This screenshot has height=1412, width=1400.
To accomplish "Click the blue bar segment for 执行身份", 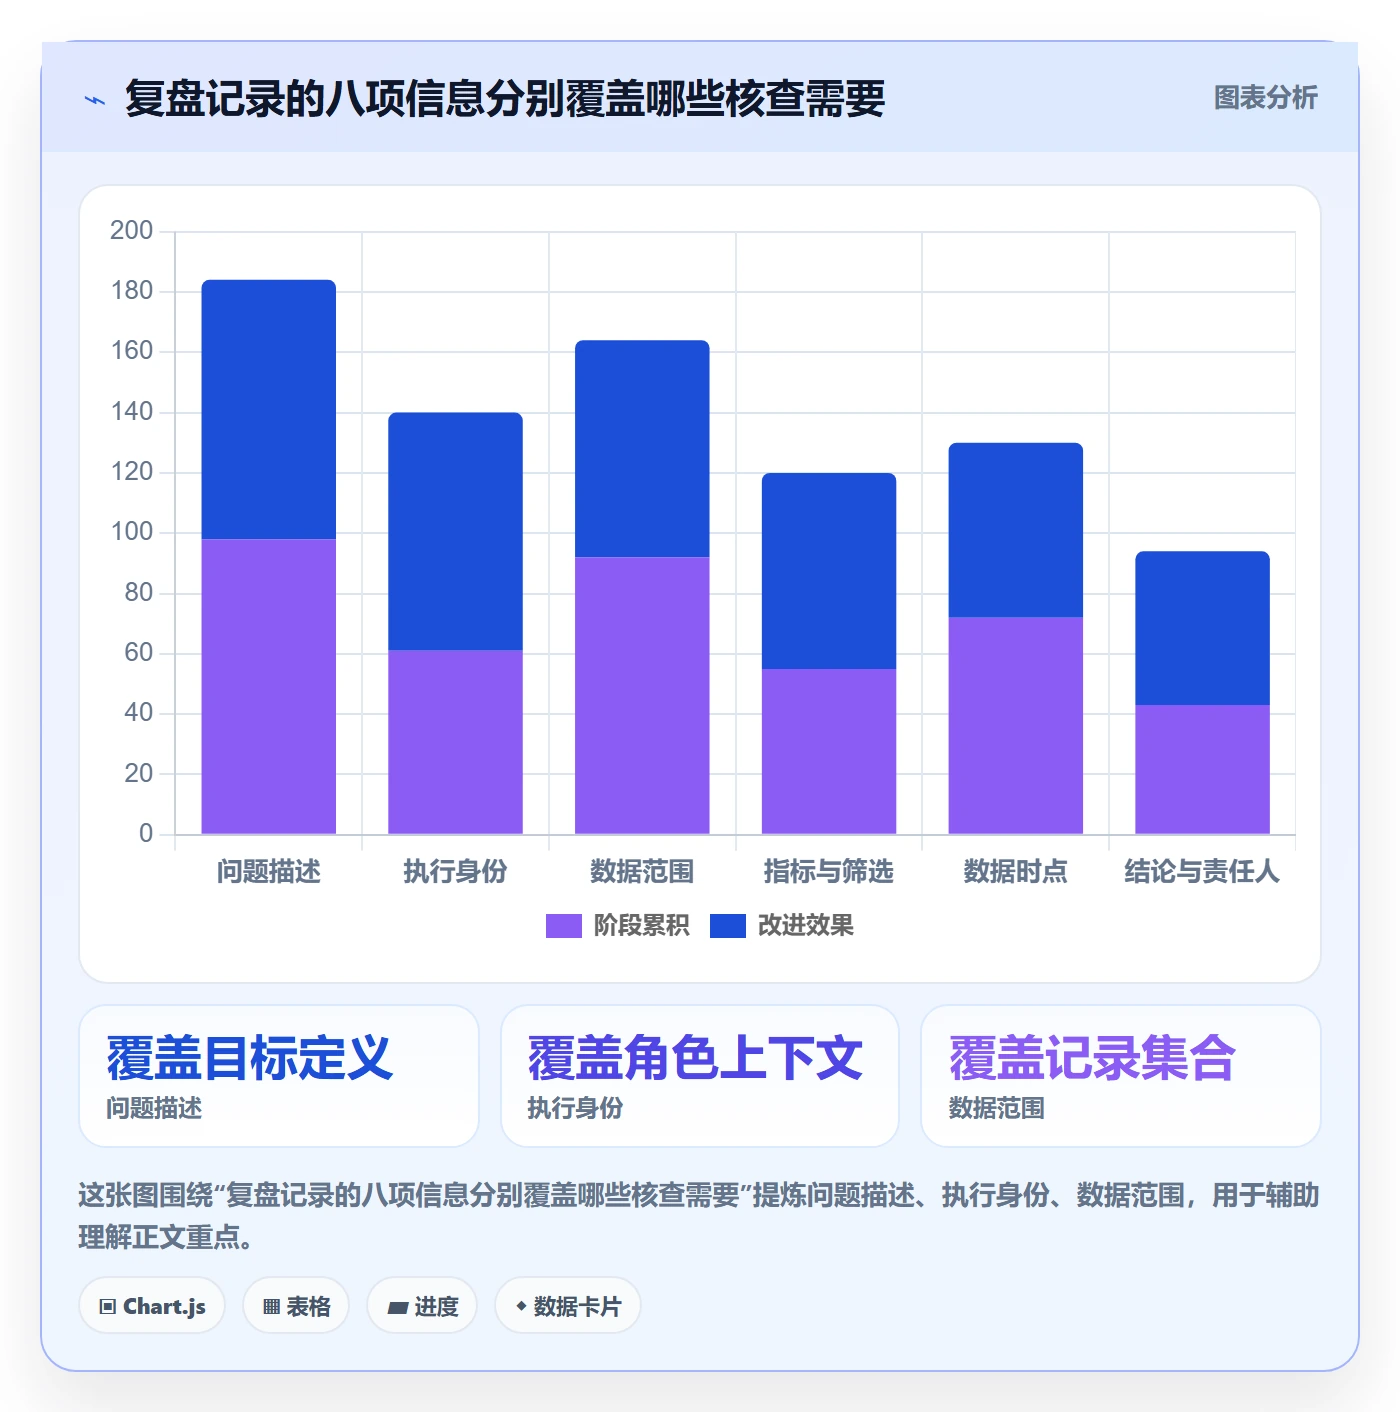I will tap(455, 532).
